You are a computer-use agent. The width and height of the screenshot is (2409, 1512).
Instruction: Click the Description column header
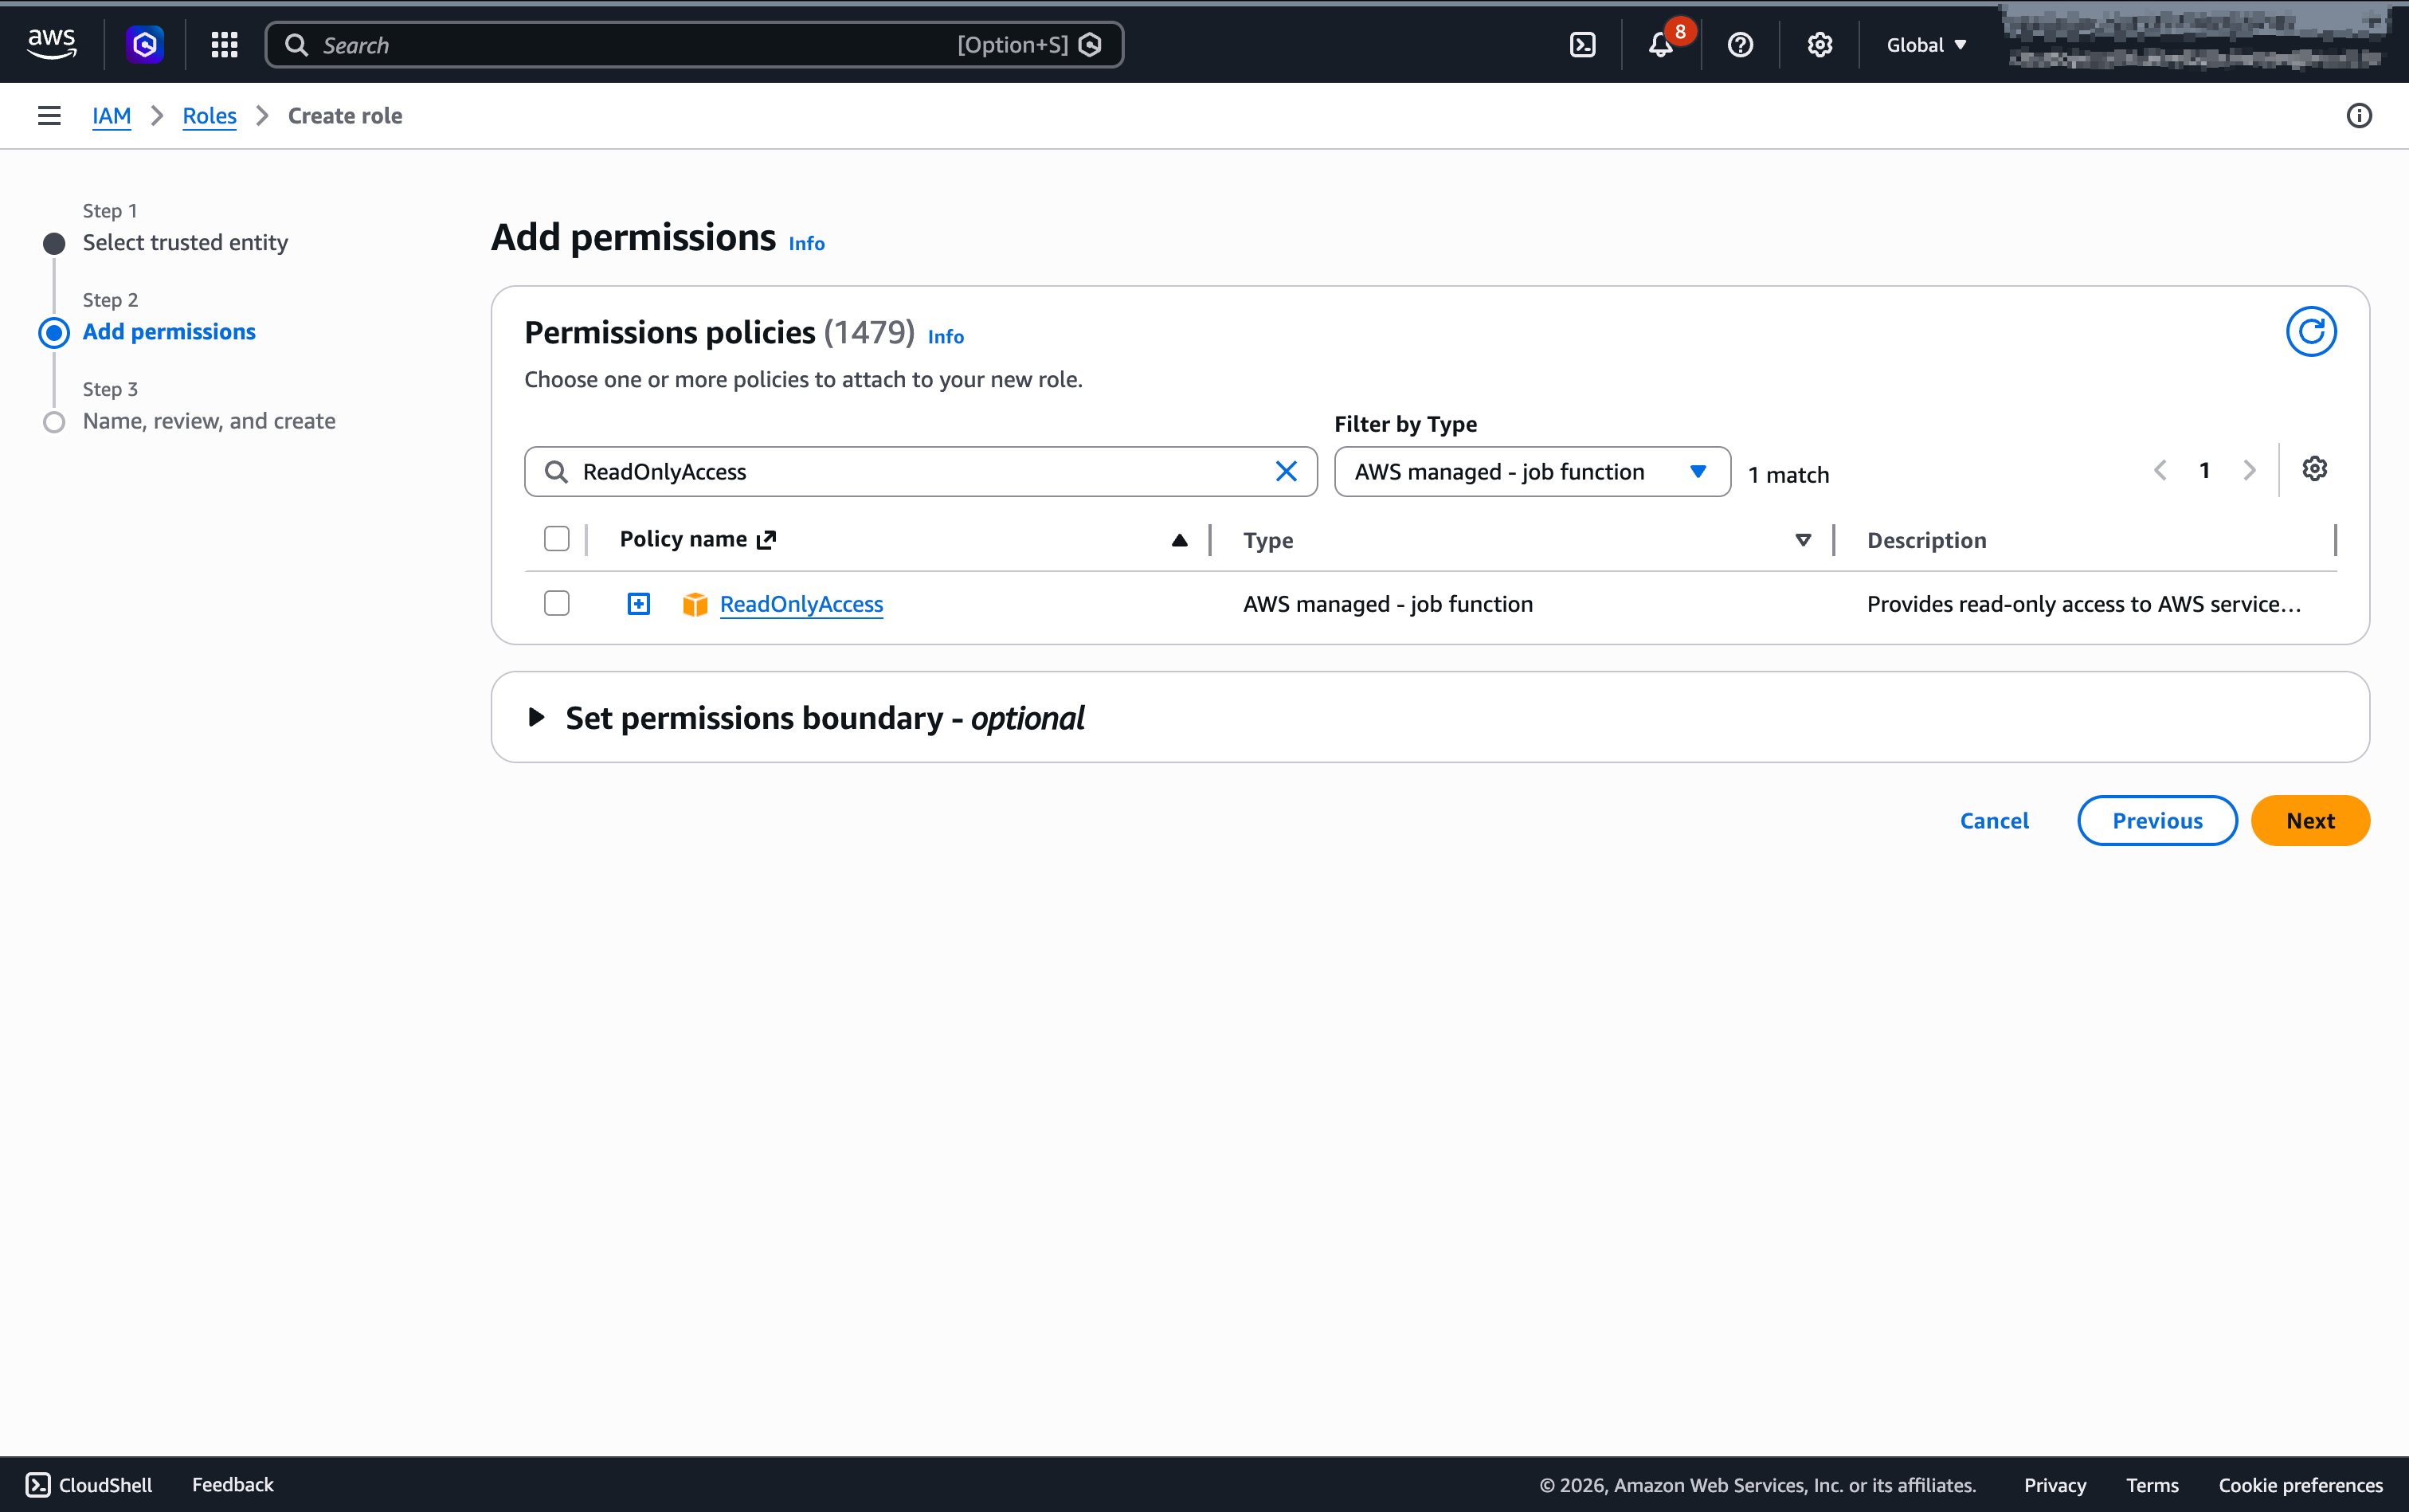coord(1926,540)
